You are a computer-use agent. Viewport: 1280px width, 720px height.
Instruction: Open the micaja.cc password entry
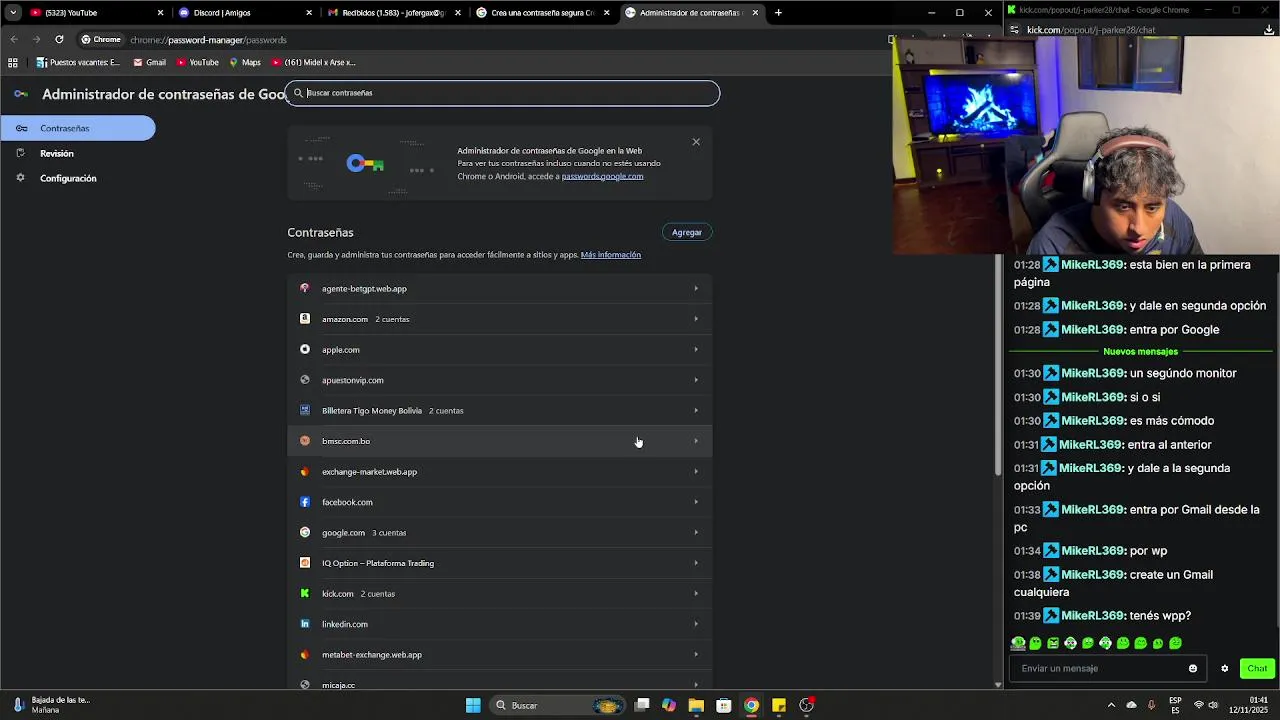pos(499,684)
